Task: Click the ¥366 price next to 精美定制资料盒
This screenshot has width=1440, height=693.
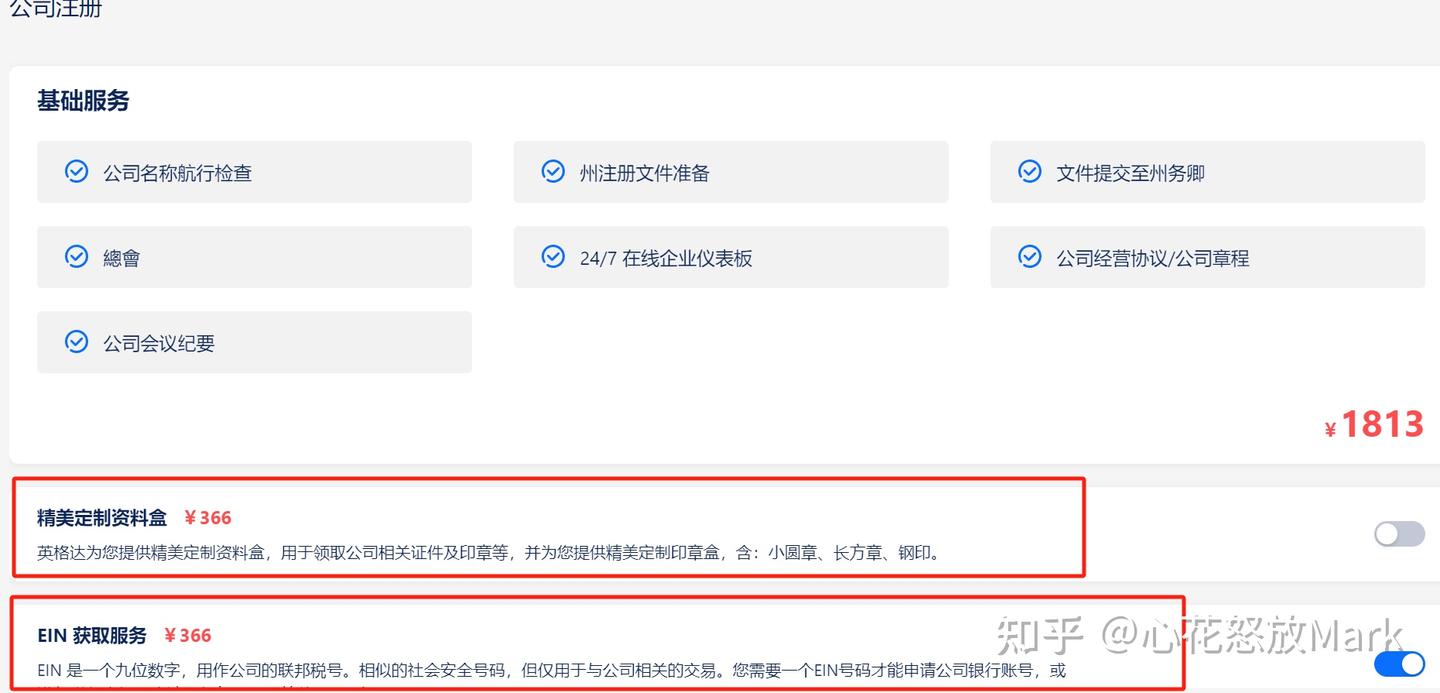Action: pos(207,518)
